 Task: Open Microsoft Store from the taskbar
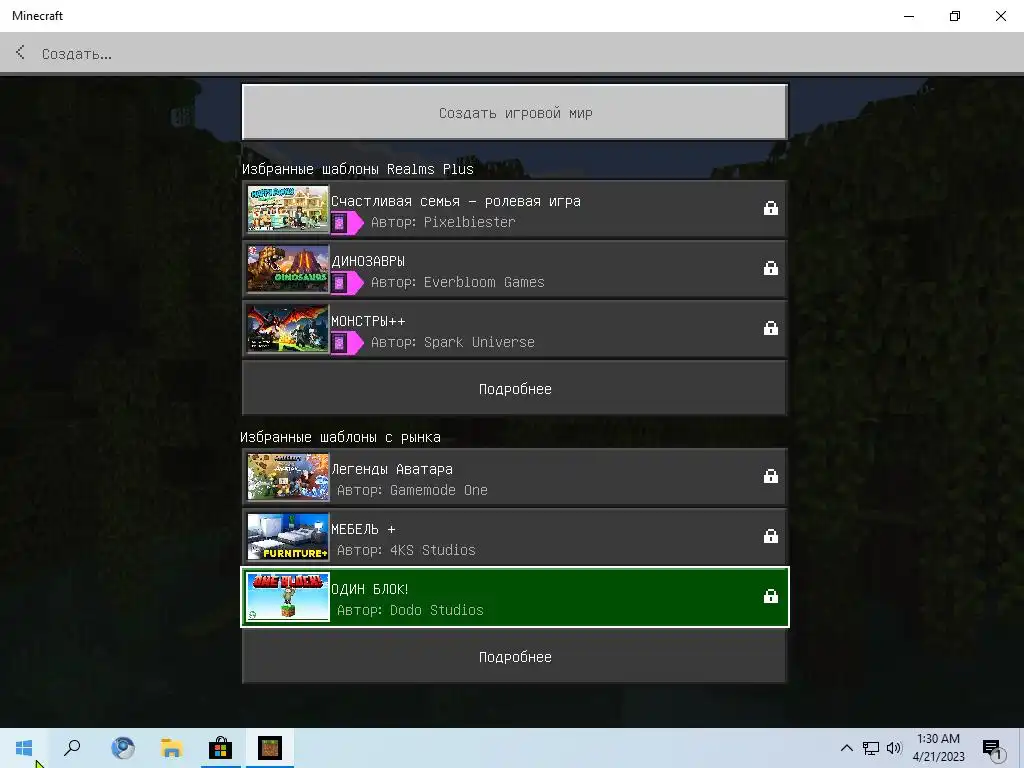pyautogui.click(x=221, y=748)
